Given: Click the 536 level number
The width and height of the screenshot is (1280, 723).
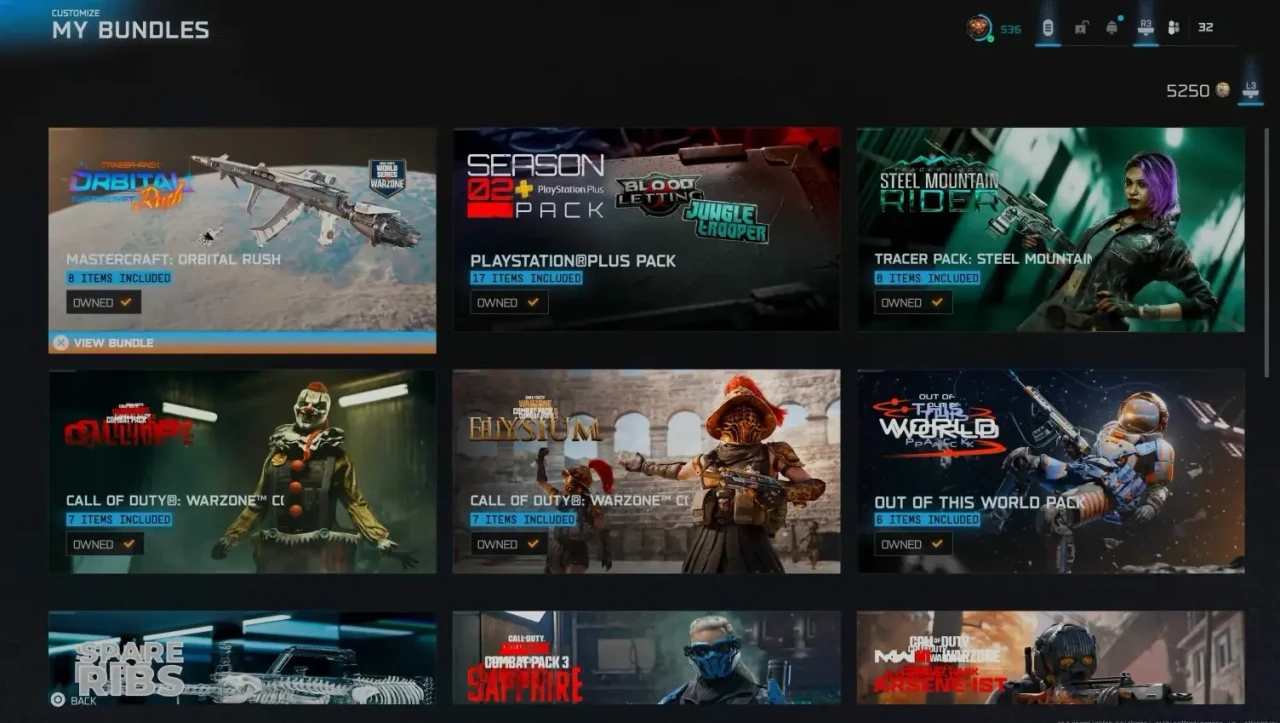Looking at the screenshot, I should click(x=1011, y=29).
